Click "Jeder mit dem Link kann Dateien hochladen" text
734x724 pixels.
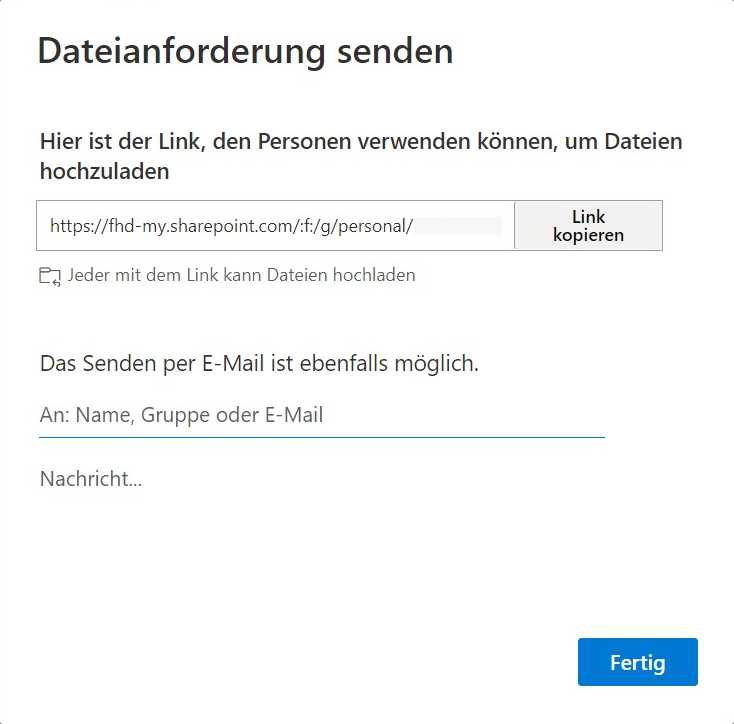[241, 275]
